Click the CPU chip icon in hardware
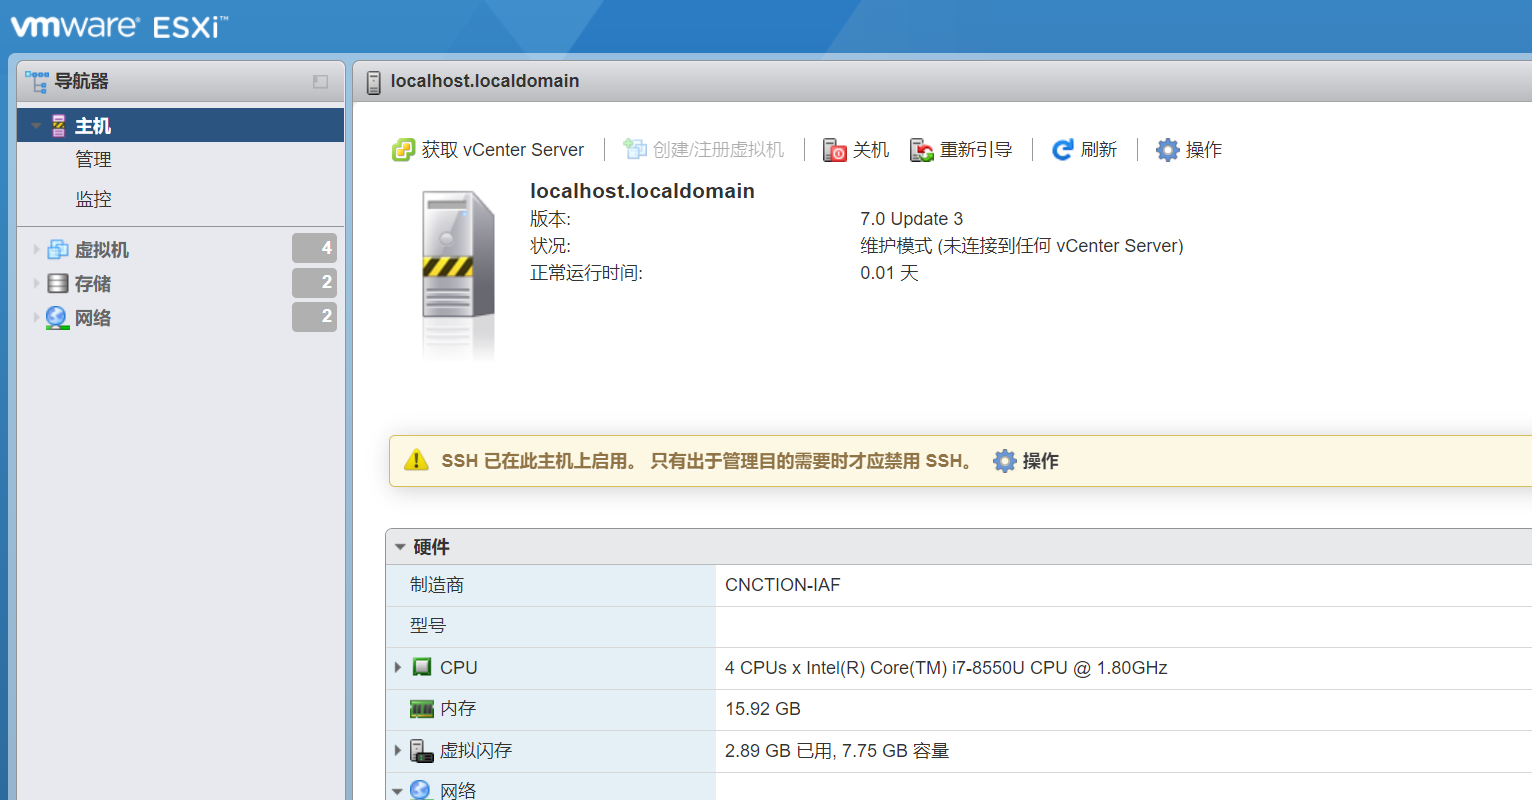This screenshot has width=1532, height=800. (x=422, y=667)
